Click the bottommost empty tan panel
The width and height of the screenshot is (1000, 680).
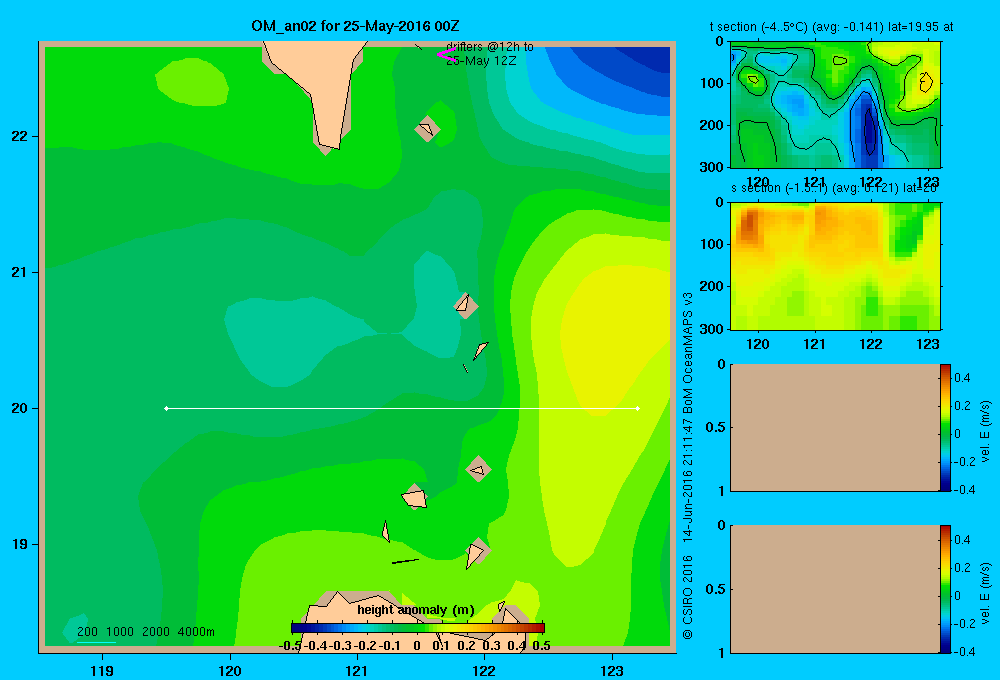(x=835, y=589)
